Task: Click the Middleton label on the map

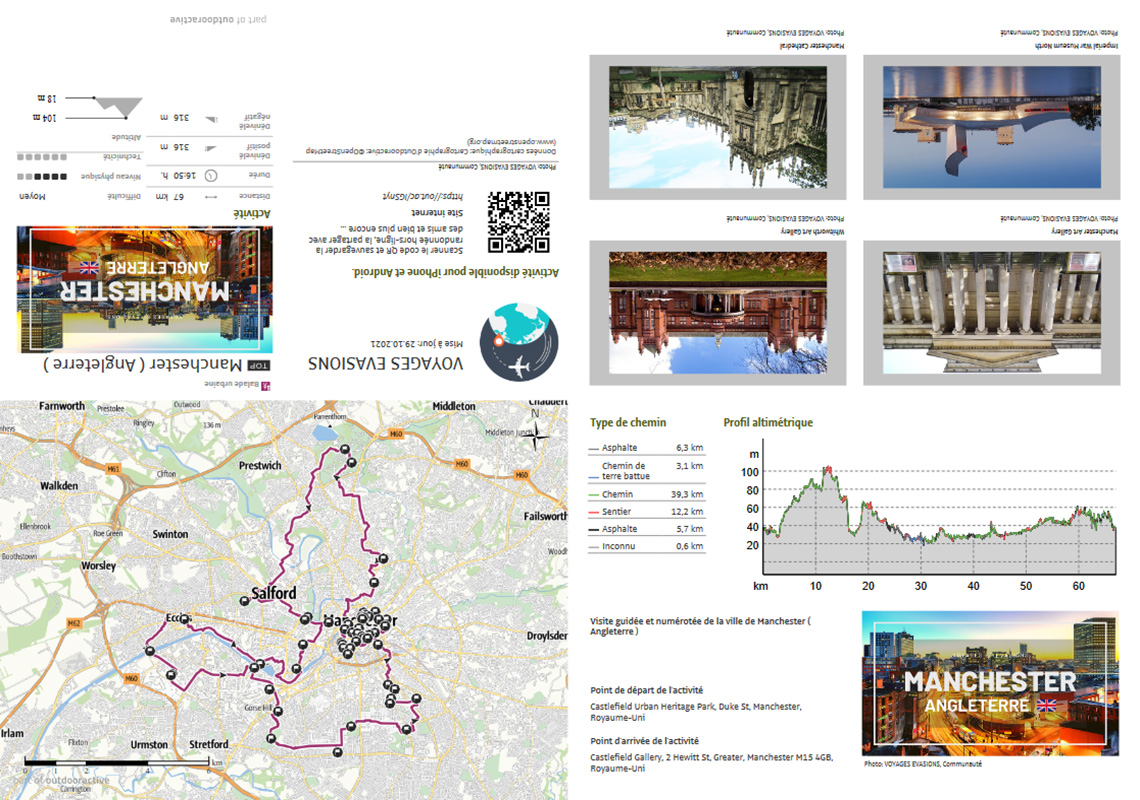Action: [x=454, y=406]
